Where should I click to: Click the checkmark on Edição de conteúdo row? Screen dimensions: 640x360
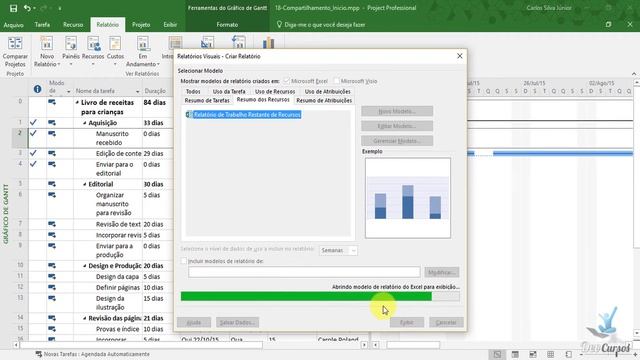pos(33,153)
